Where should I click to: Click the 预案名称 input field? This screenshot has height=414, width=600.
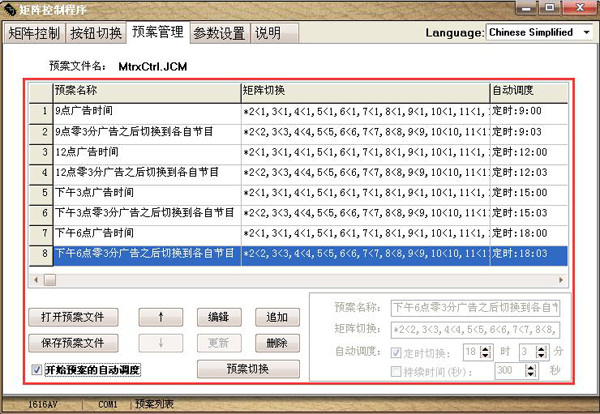click(476, 308)
